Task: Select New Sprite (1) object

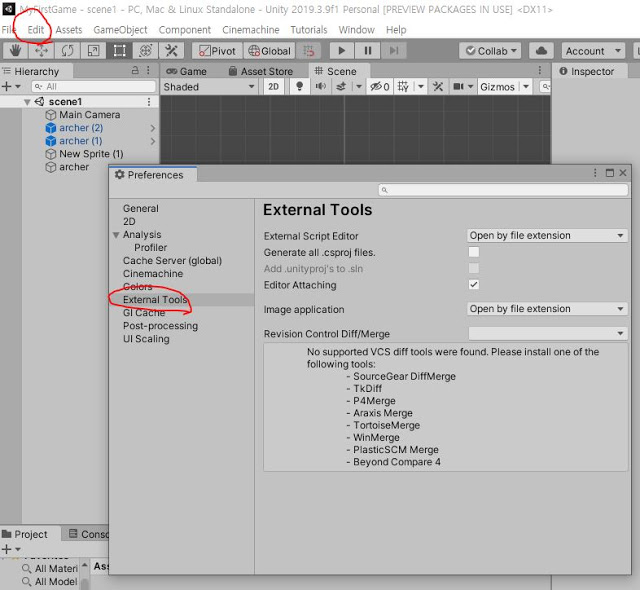Action: point(91,154)
